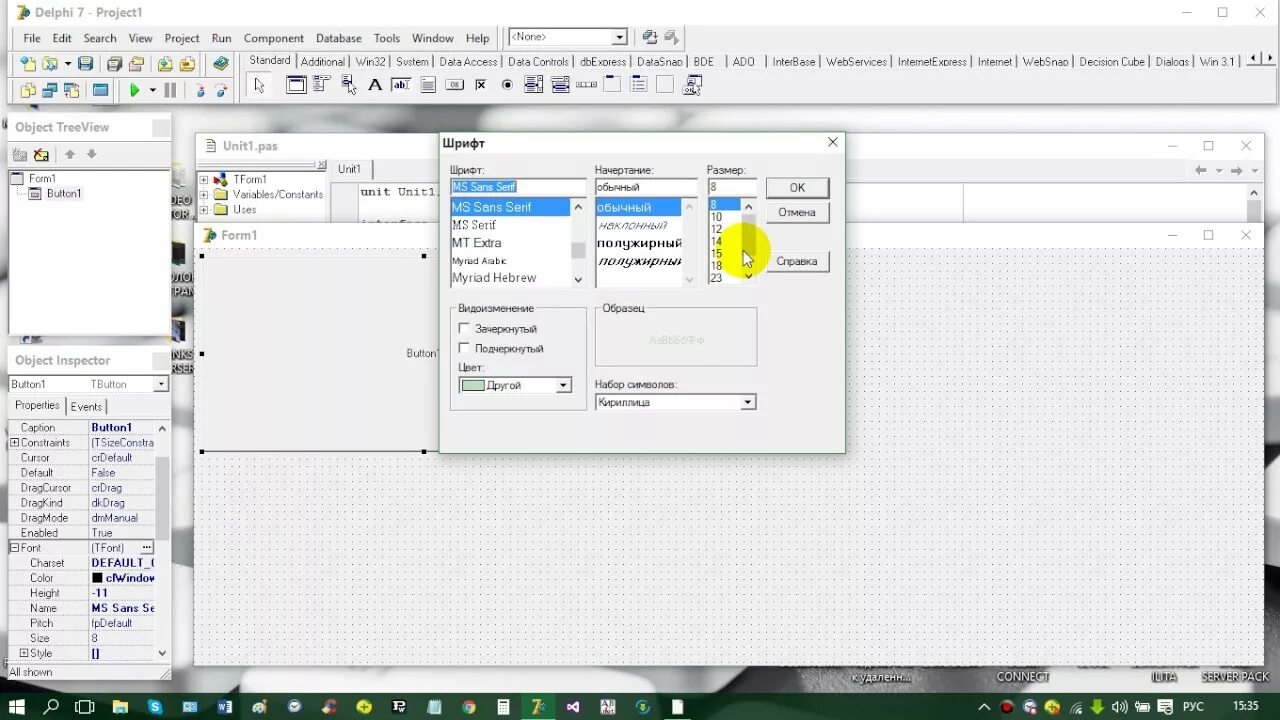Open the Run button dropdown arrow

tap(153, 90)
